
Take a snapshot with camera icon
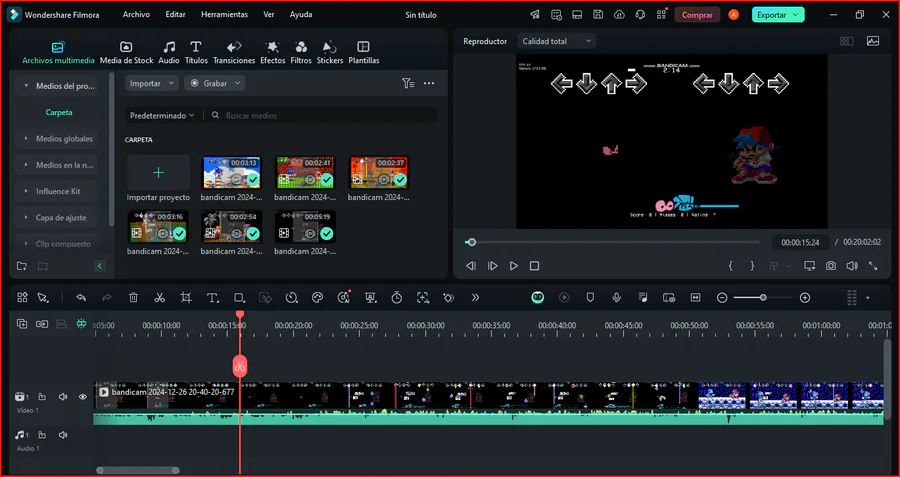(x=831, y=266)
